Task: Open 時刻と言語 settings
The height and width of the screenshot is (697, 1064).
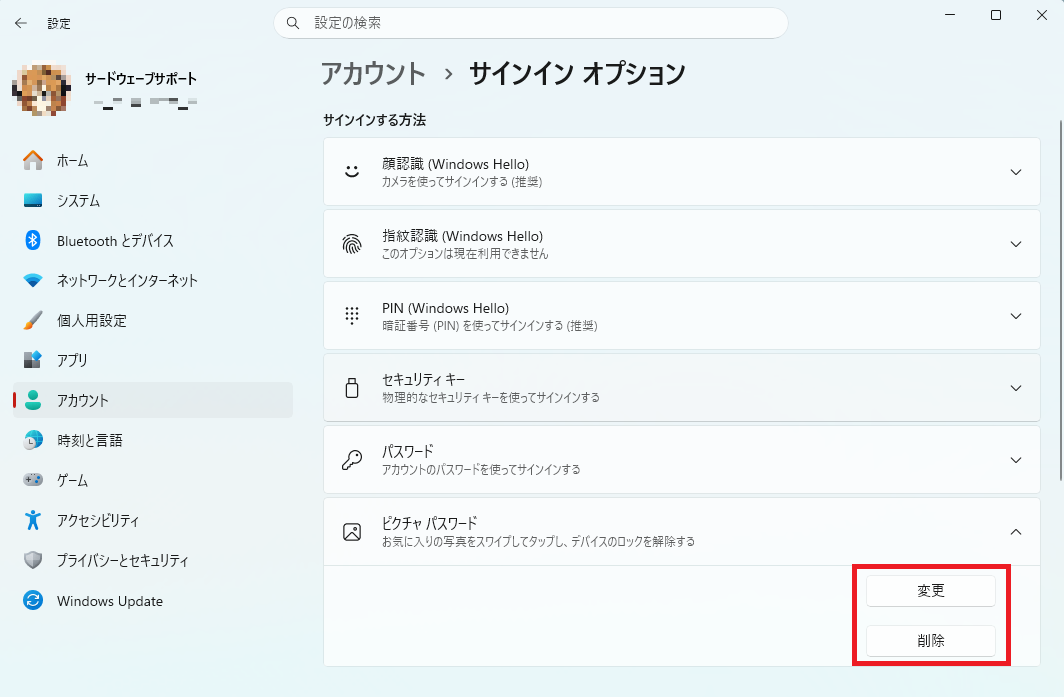Action: [x=153, y=440]
